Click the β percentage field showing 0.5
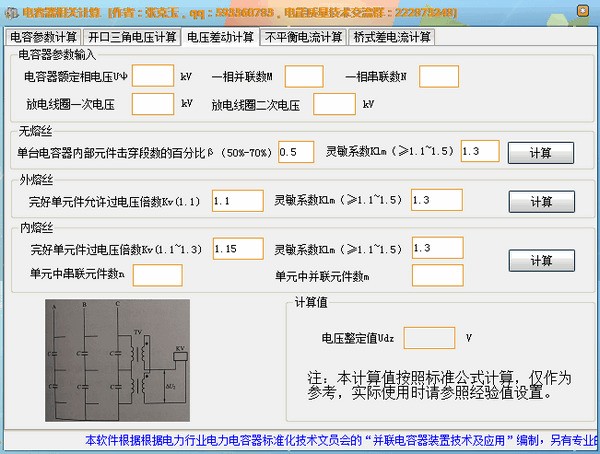 [296, 152]
